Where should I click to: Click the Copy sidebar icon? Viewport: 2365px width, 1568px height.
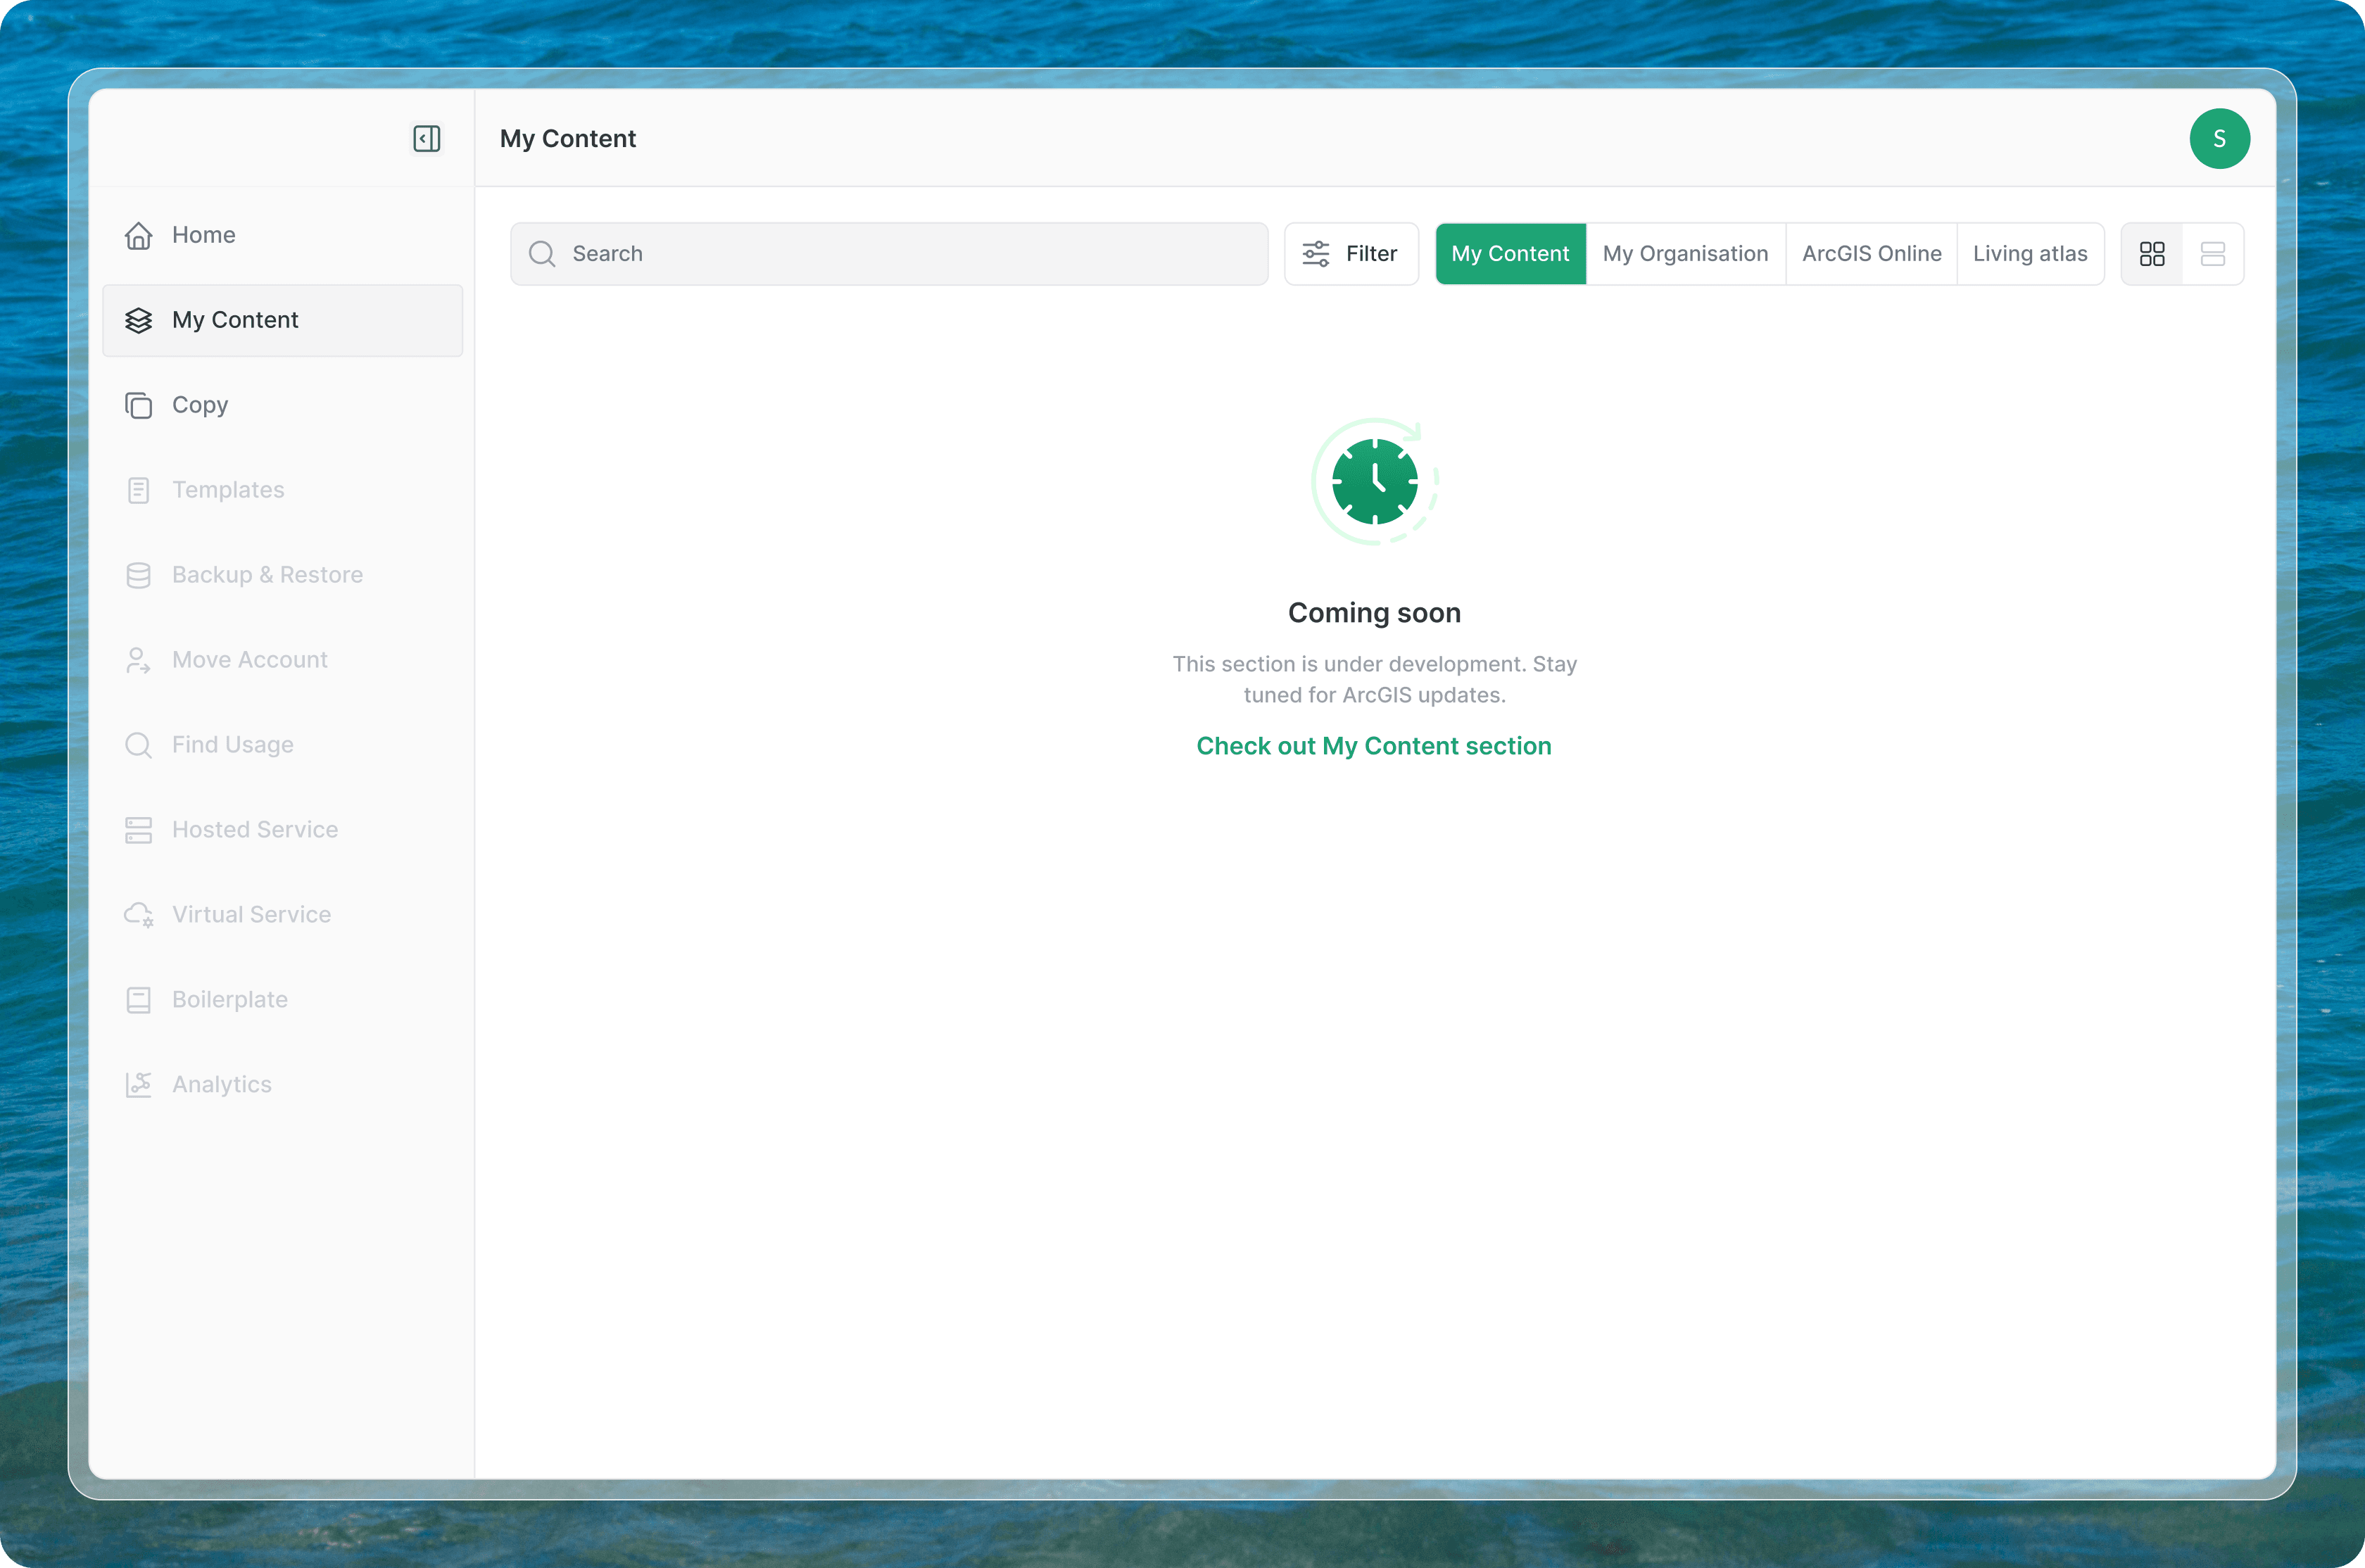(x=138, y=405)
